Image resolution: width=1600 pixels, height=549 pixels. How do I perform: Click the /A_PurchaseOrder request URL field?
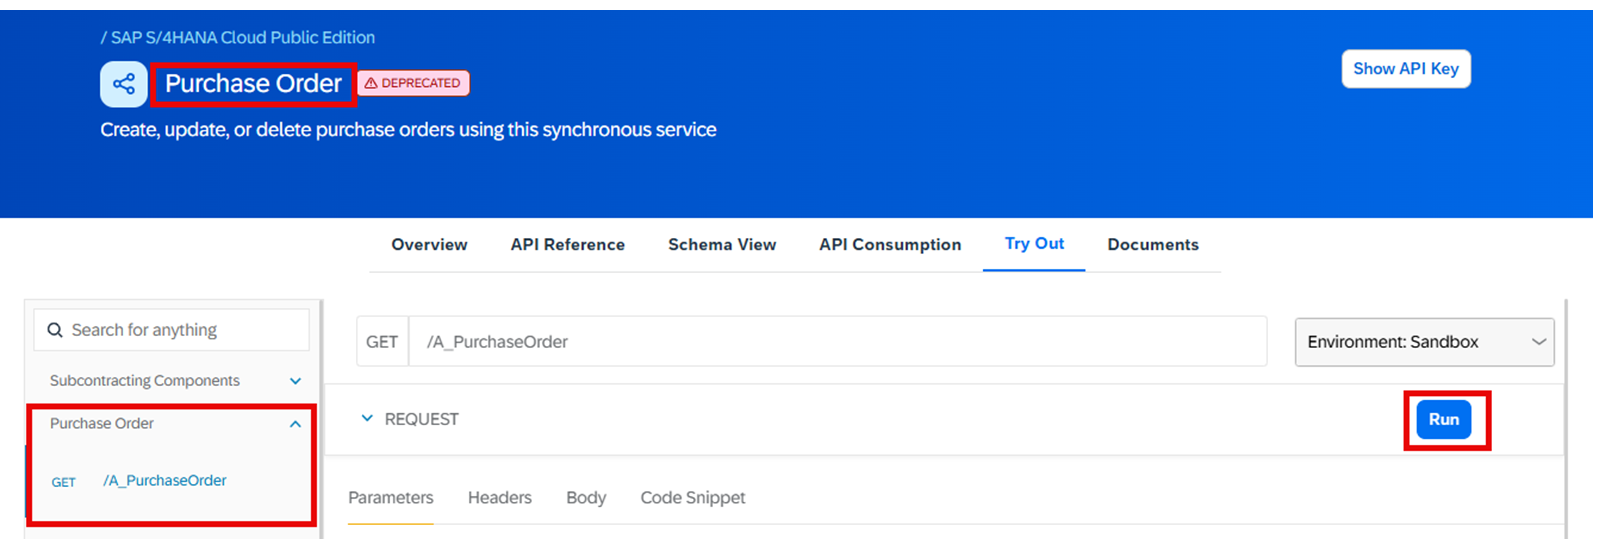point(838,342)
